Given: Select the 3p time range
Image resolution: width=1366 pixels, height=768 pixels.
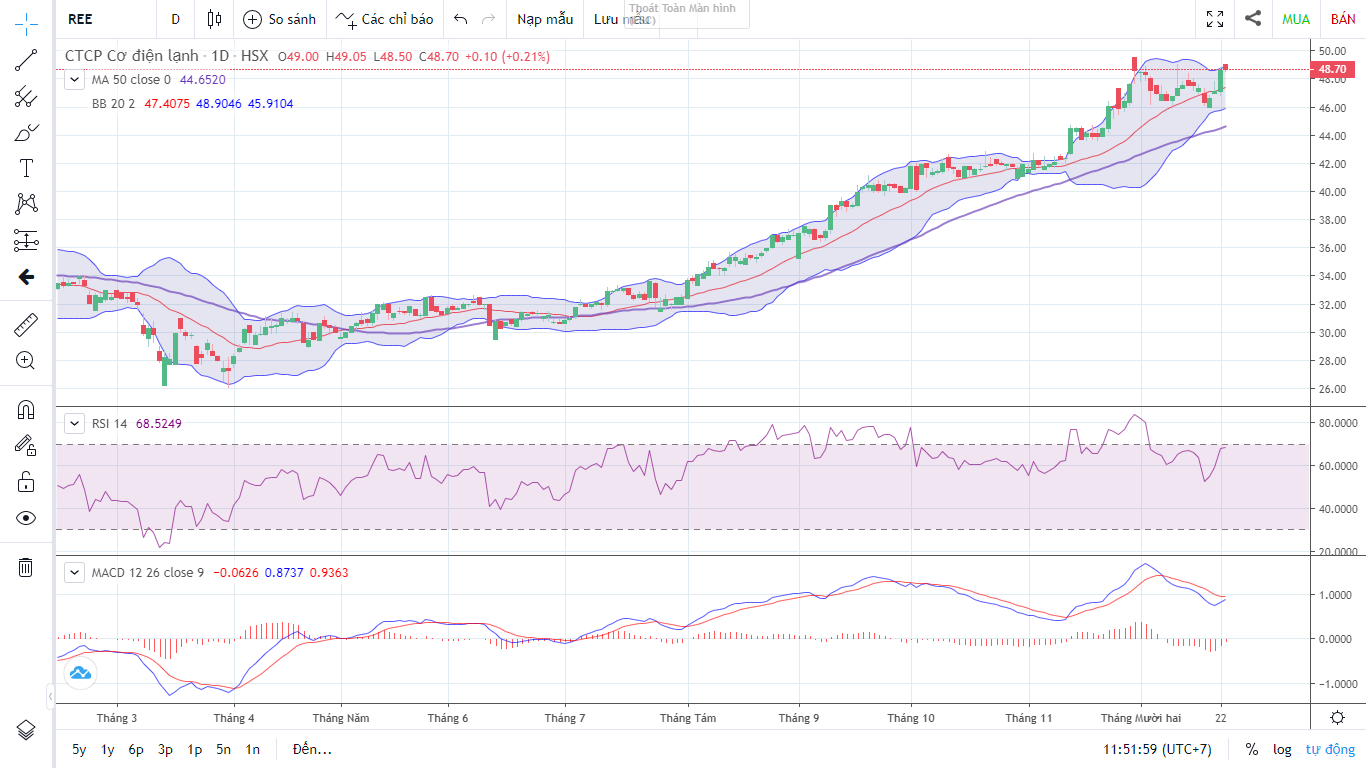Looking at the screenshot, I should tap(165, 749).
